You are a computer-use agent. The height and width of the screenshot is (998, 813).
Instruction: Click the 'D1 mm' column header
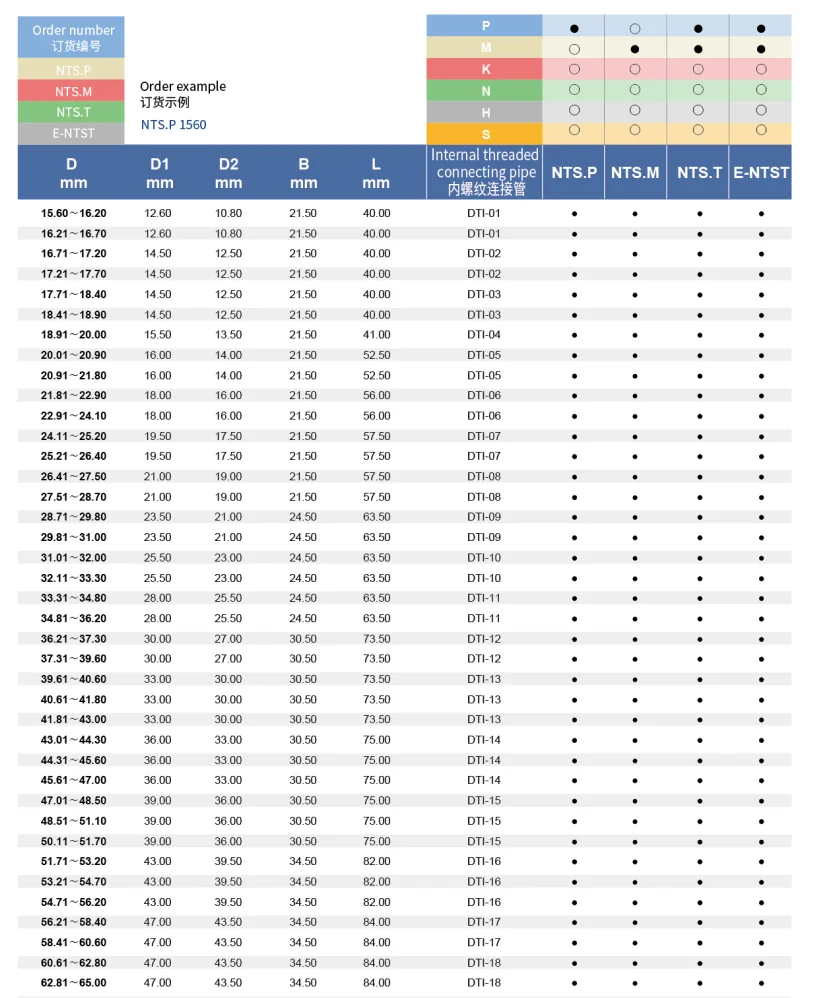point(159,173)
